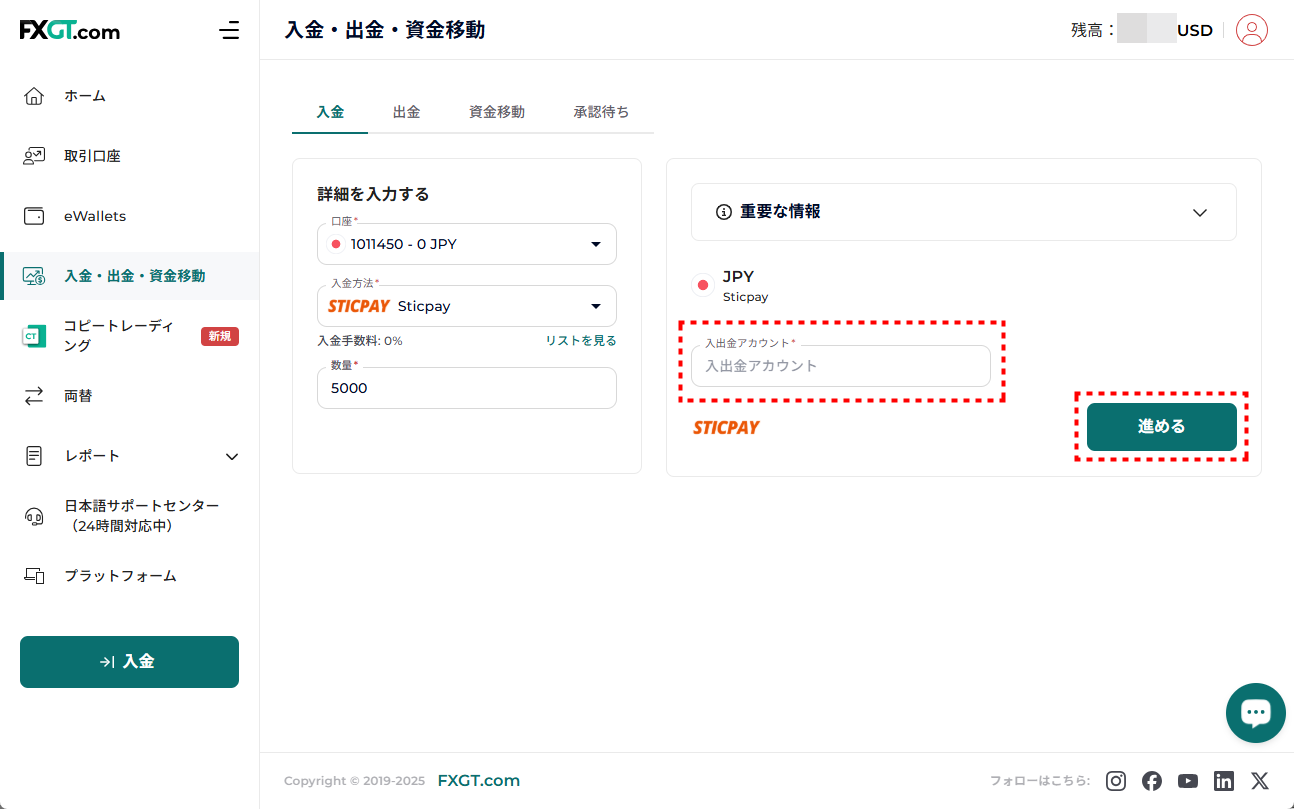Image resolution: width=1294 pixels, height=809 pixels.
Task: Open the 口座 account dropdown
Action: click(467, 244)
